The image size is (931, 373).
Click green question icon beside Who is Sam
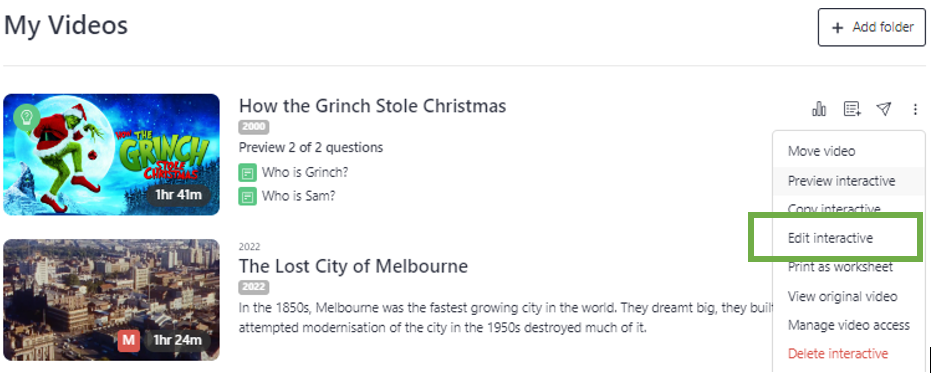[247, 196]
